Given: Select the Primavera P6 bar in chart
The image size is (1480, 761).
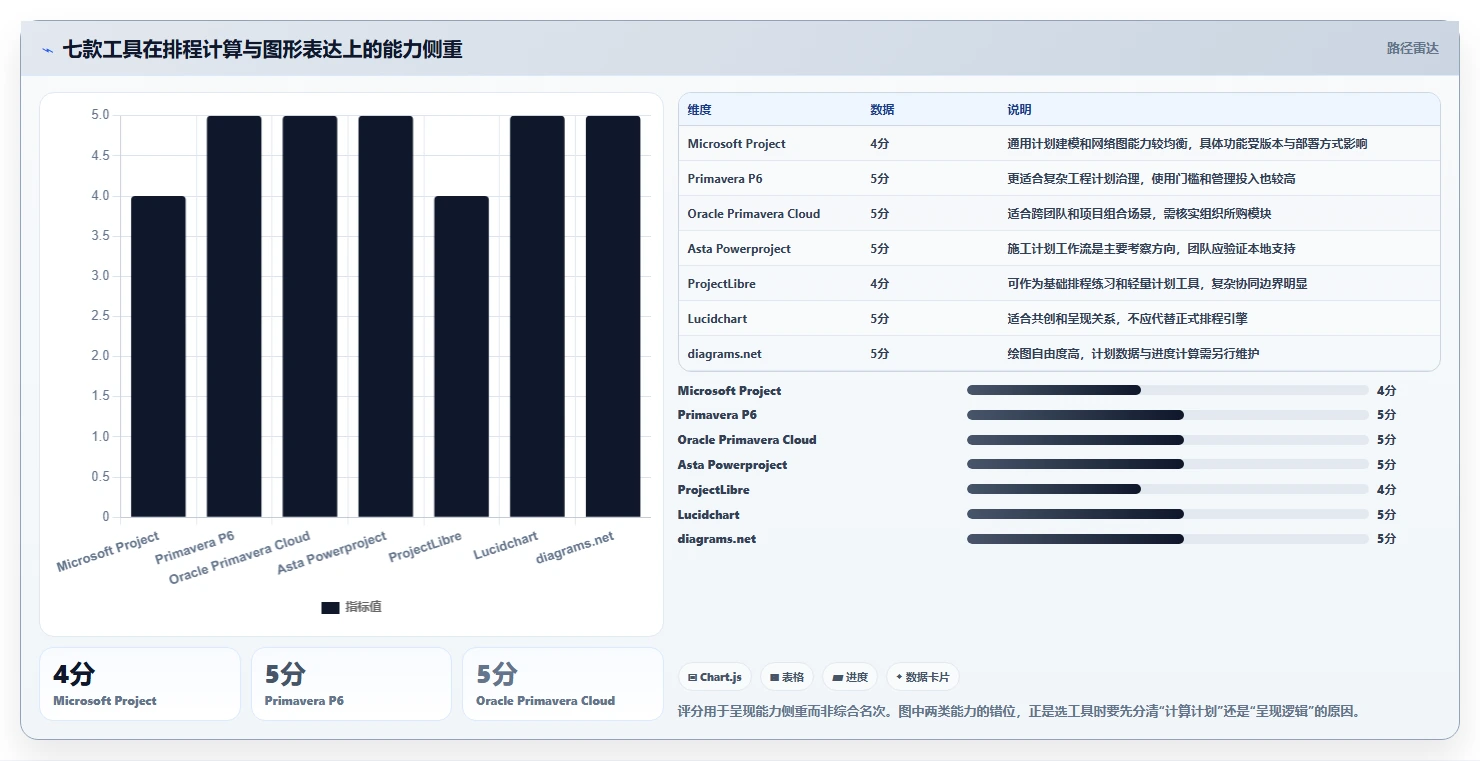Looking at the screenshot, I should tap(234, 316).
